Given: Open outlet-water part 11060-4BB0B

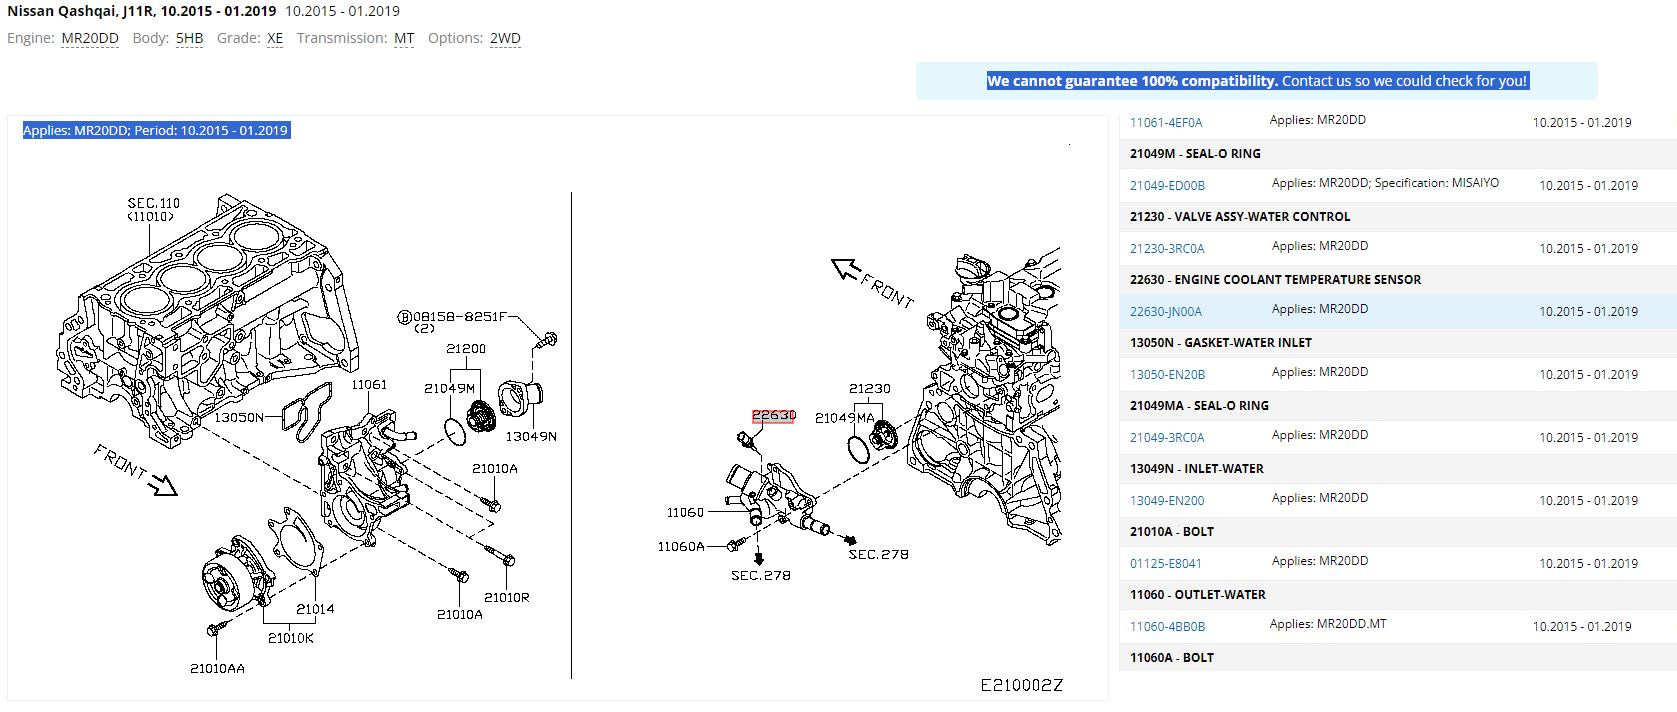Looking at the screenshot, I should tap(1167, 627).
